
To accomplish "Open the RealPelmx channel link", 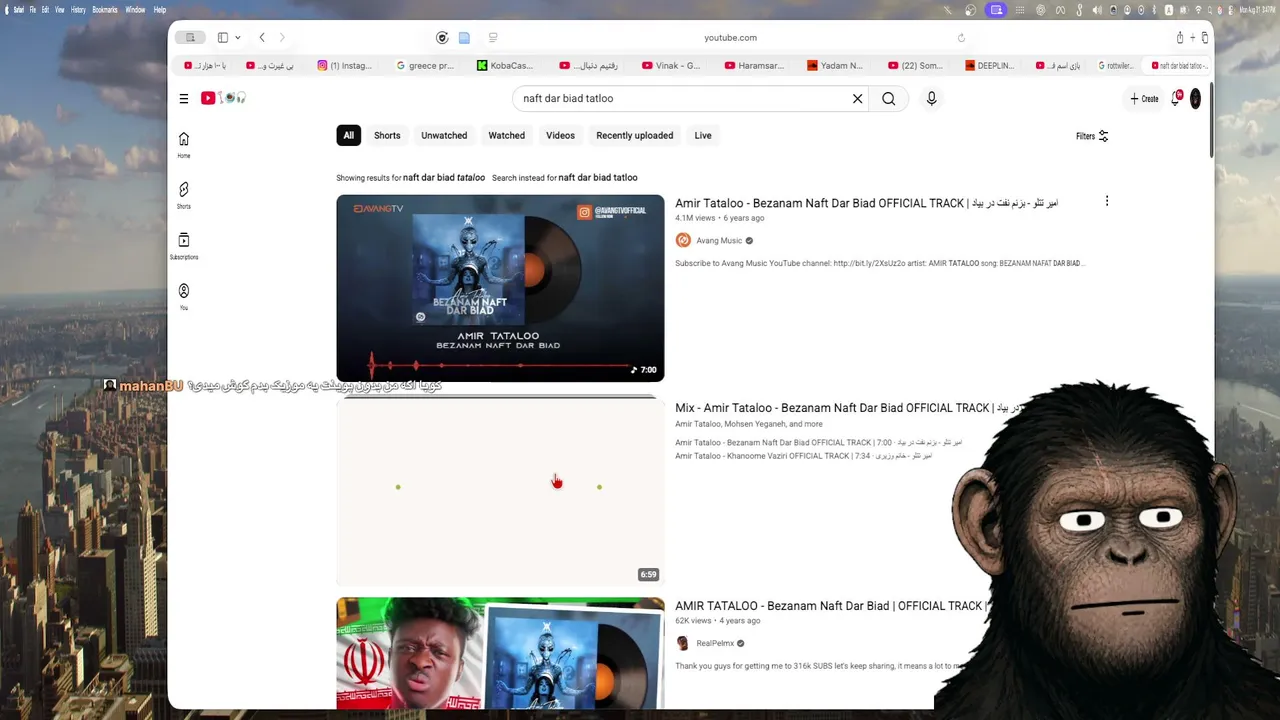I will click(x=715, y=644).
